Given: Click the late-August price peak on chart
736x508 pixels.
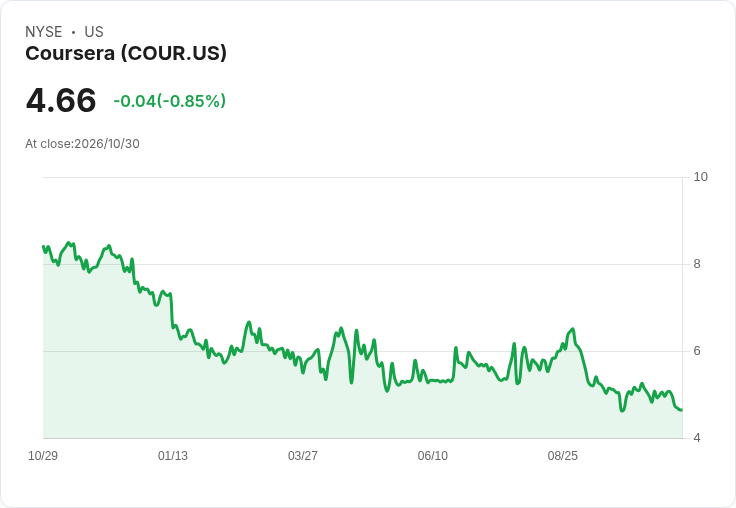Looking at the screenshot, I should pyautogui.click(x=573, y=329).
